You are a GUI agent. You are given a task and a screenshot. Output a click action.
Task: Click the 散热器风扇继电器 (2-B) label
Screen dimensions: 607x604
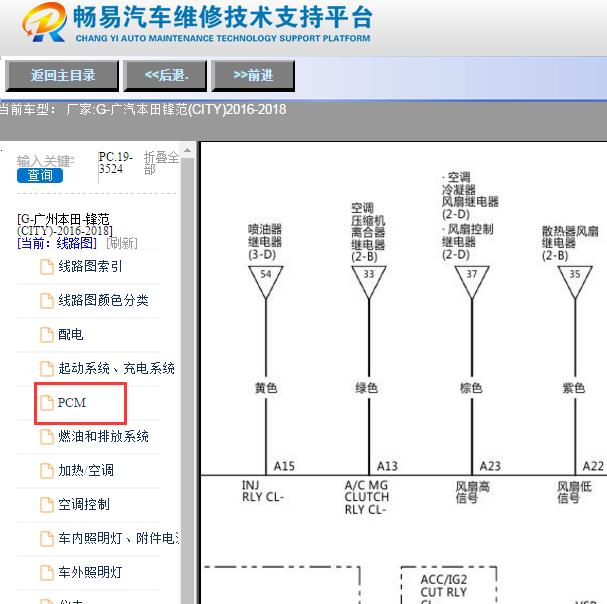click(570, 244)
